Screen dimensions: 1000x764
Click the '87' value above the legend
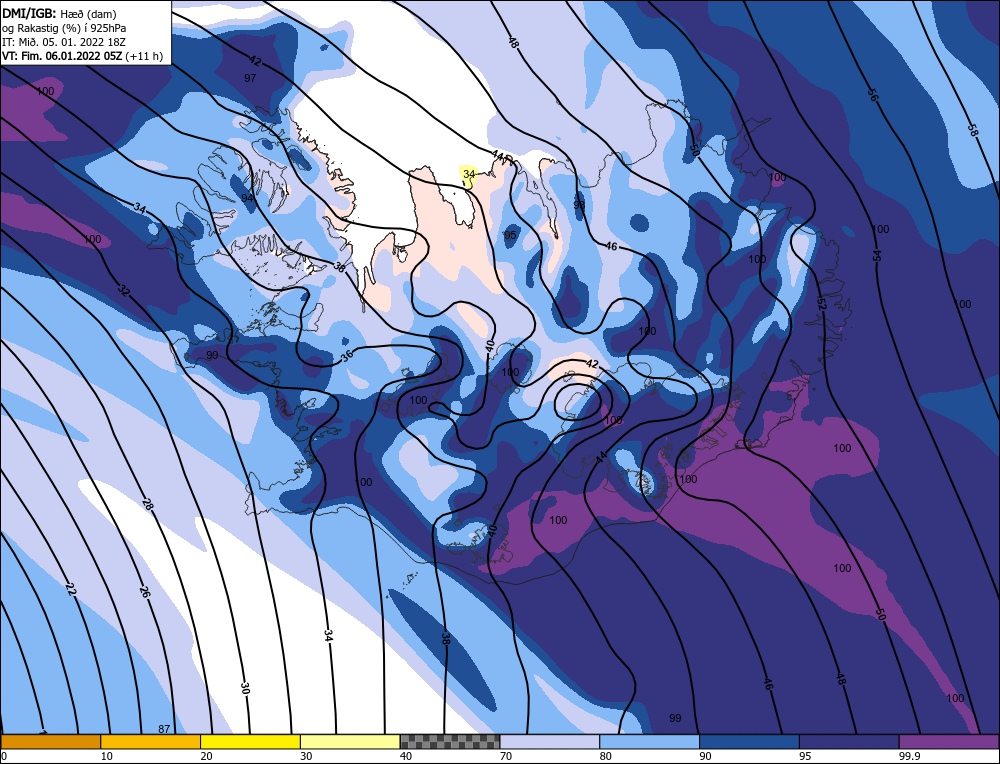click(164, 729)
